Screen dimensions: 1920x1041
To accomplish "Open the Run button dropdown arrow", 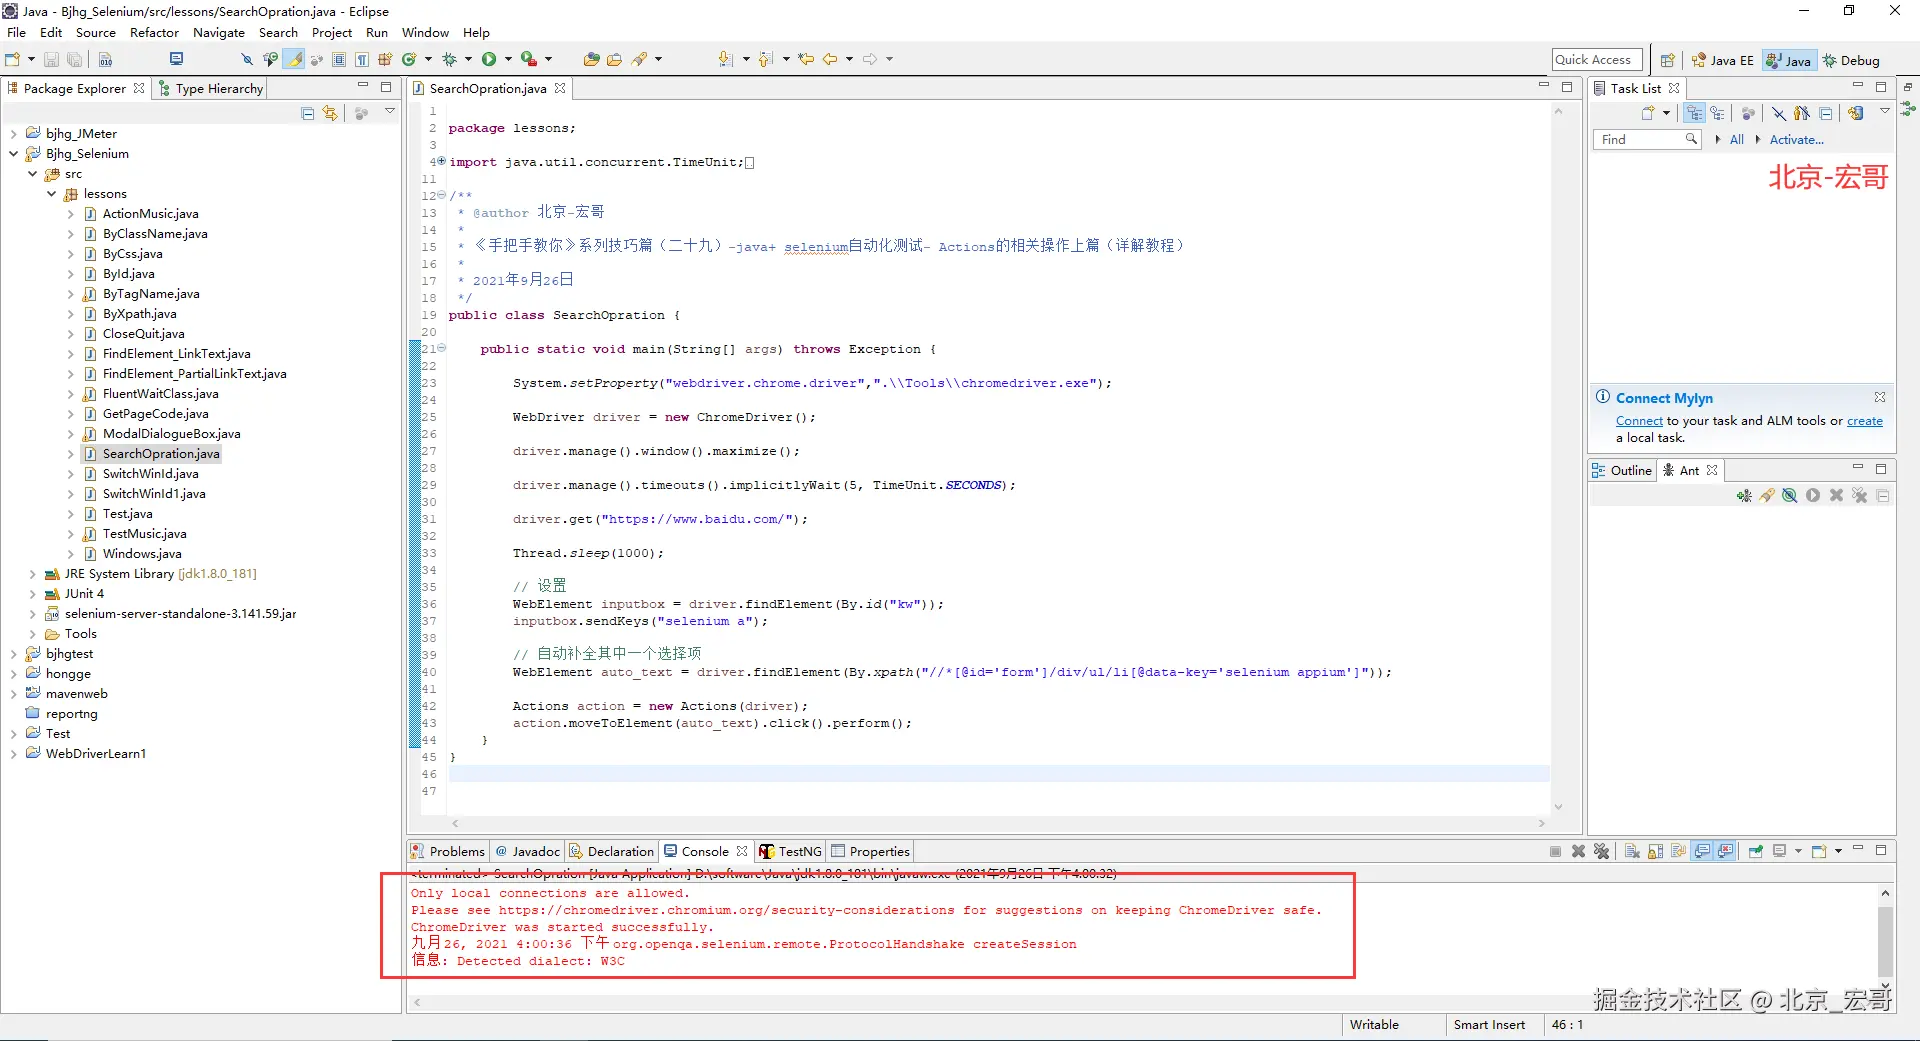I will click(x=508, y=60).
